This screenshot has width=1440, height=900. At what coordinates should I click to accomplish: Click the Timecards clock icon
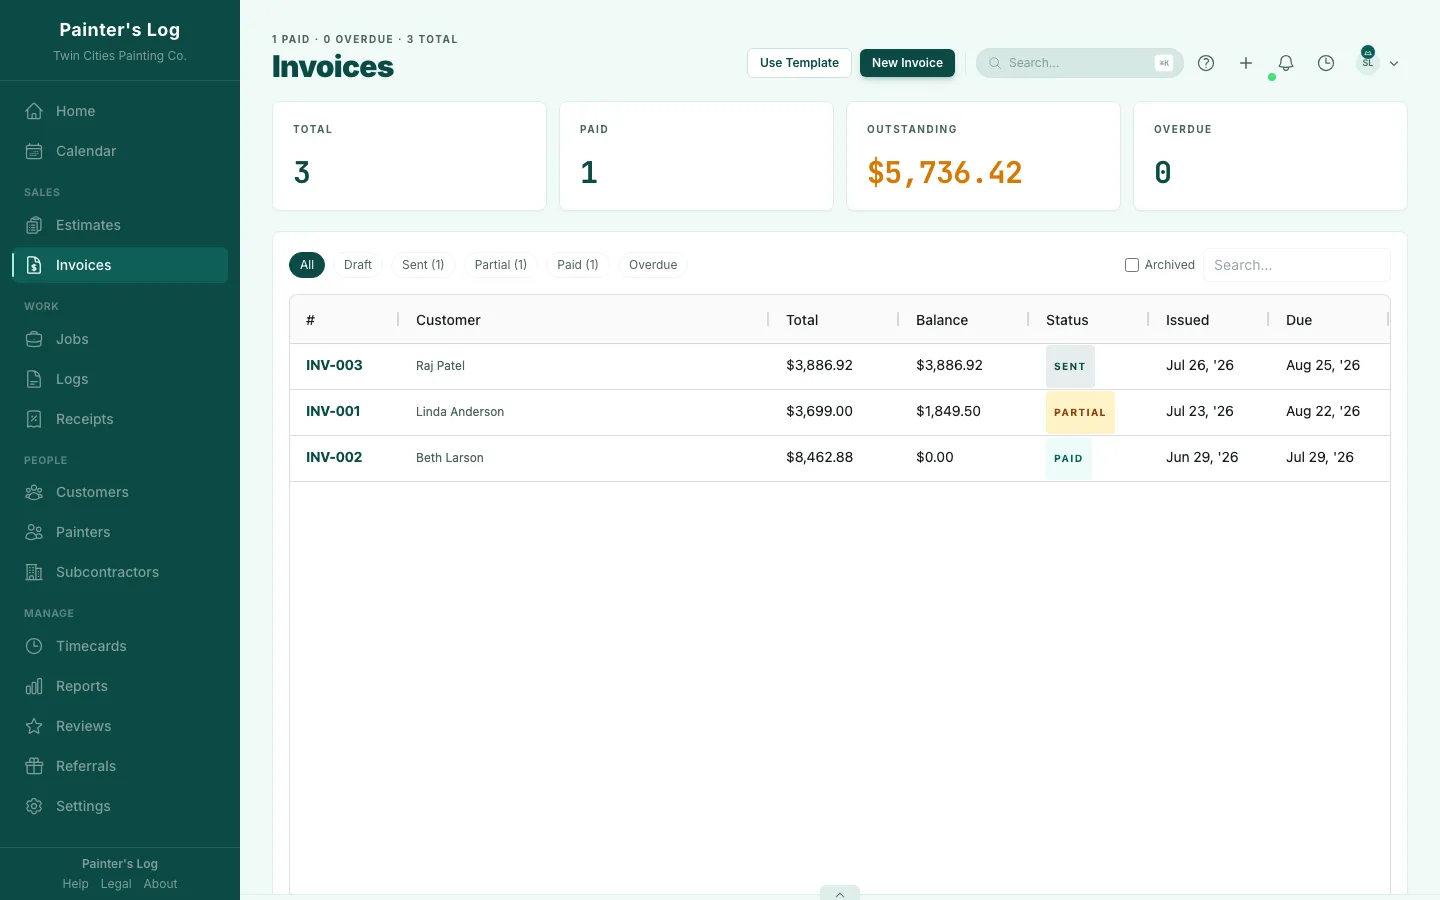[34, 646]
